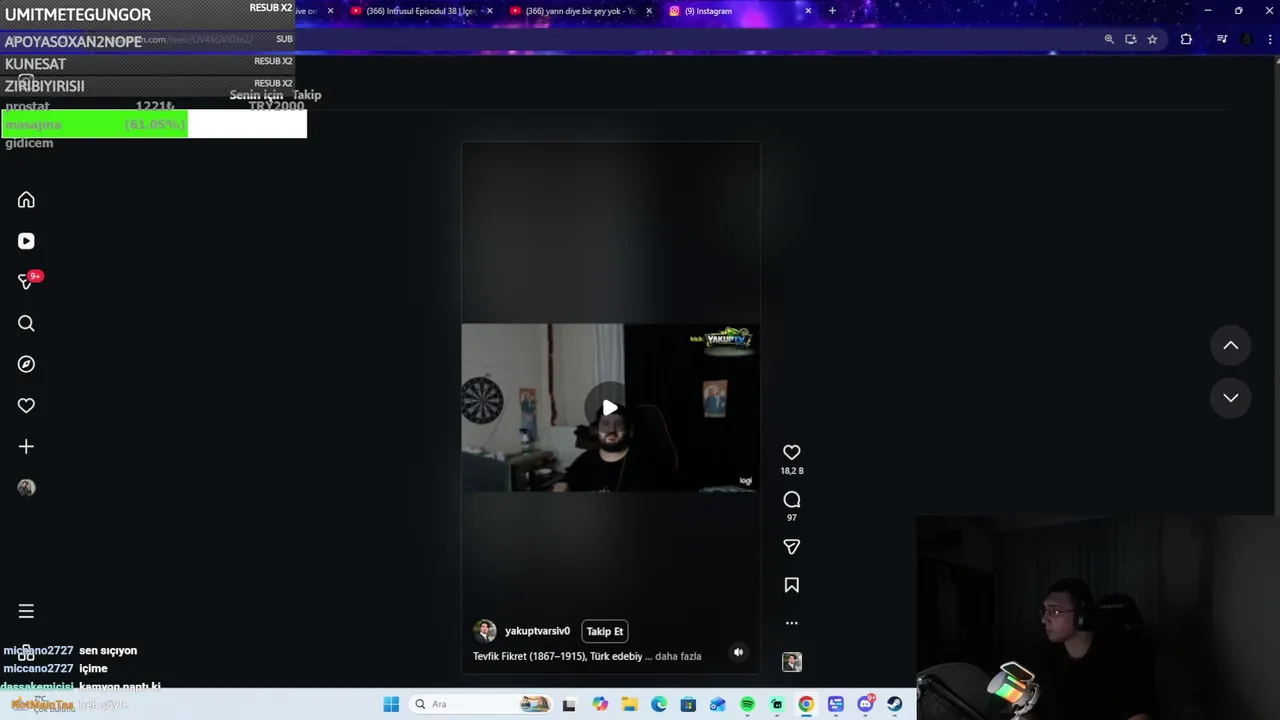
Task: Click the taskbar Ara search box
Action: (481, 704)
